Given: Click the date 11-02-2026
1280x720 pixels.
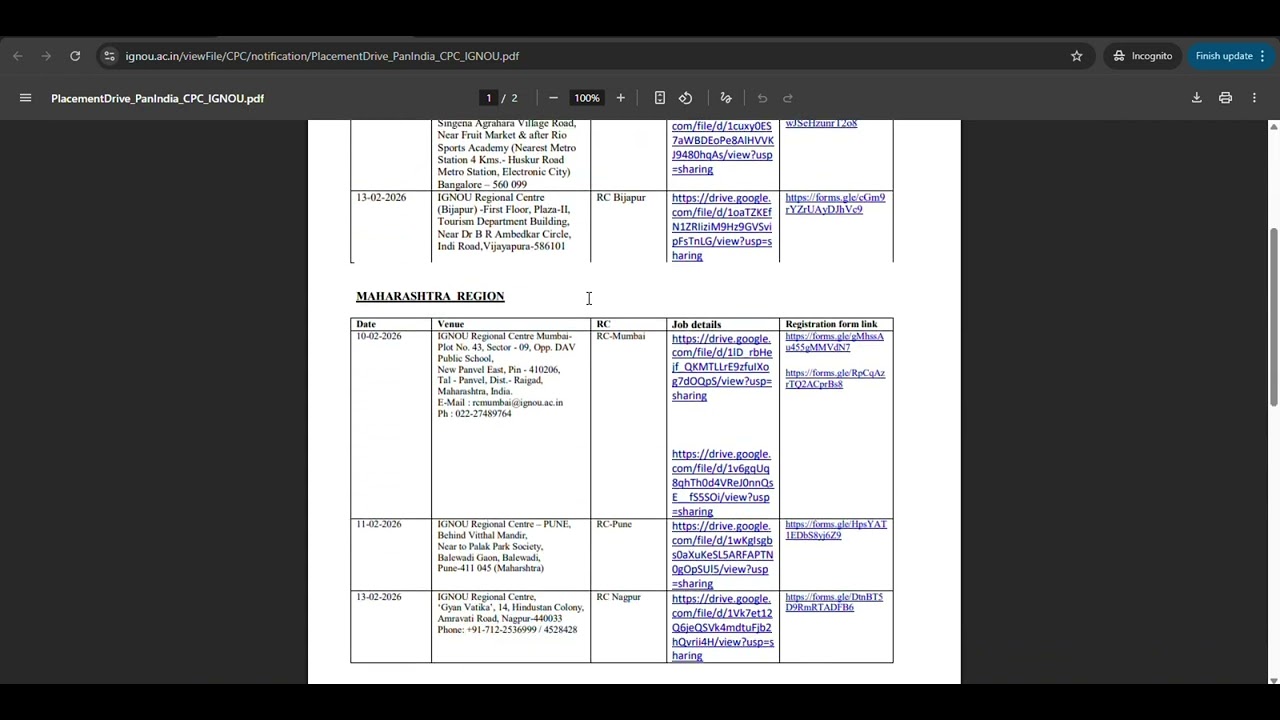Looking at the screenshot, I should pyautogui.click(x=379, y=524).
